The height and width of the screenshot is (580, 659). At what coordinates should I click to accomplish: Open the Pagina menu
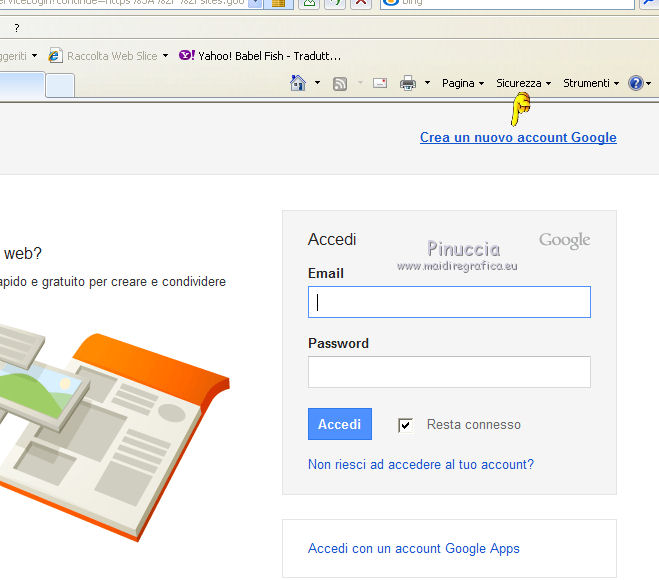463,83
